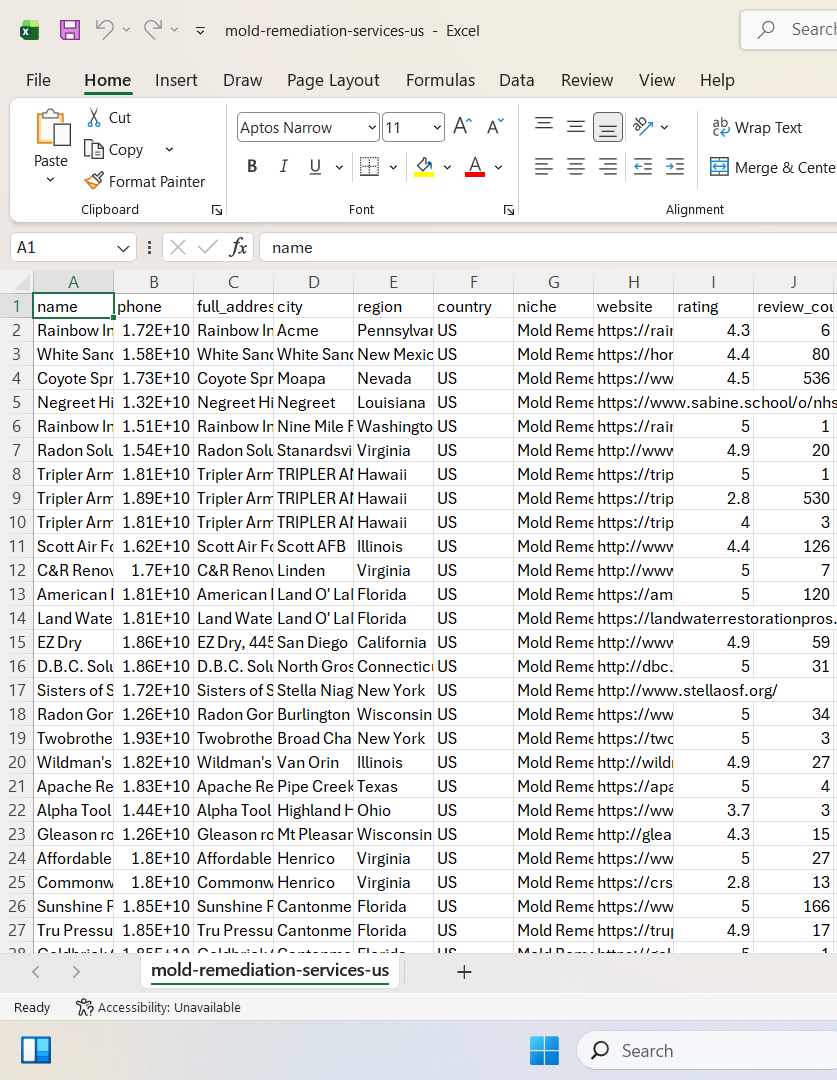837x1080 pixels.
Task: Open the File tab
Action: point(38,80)
